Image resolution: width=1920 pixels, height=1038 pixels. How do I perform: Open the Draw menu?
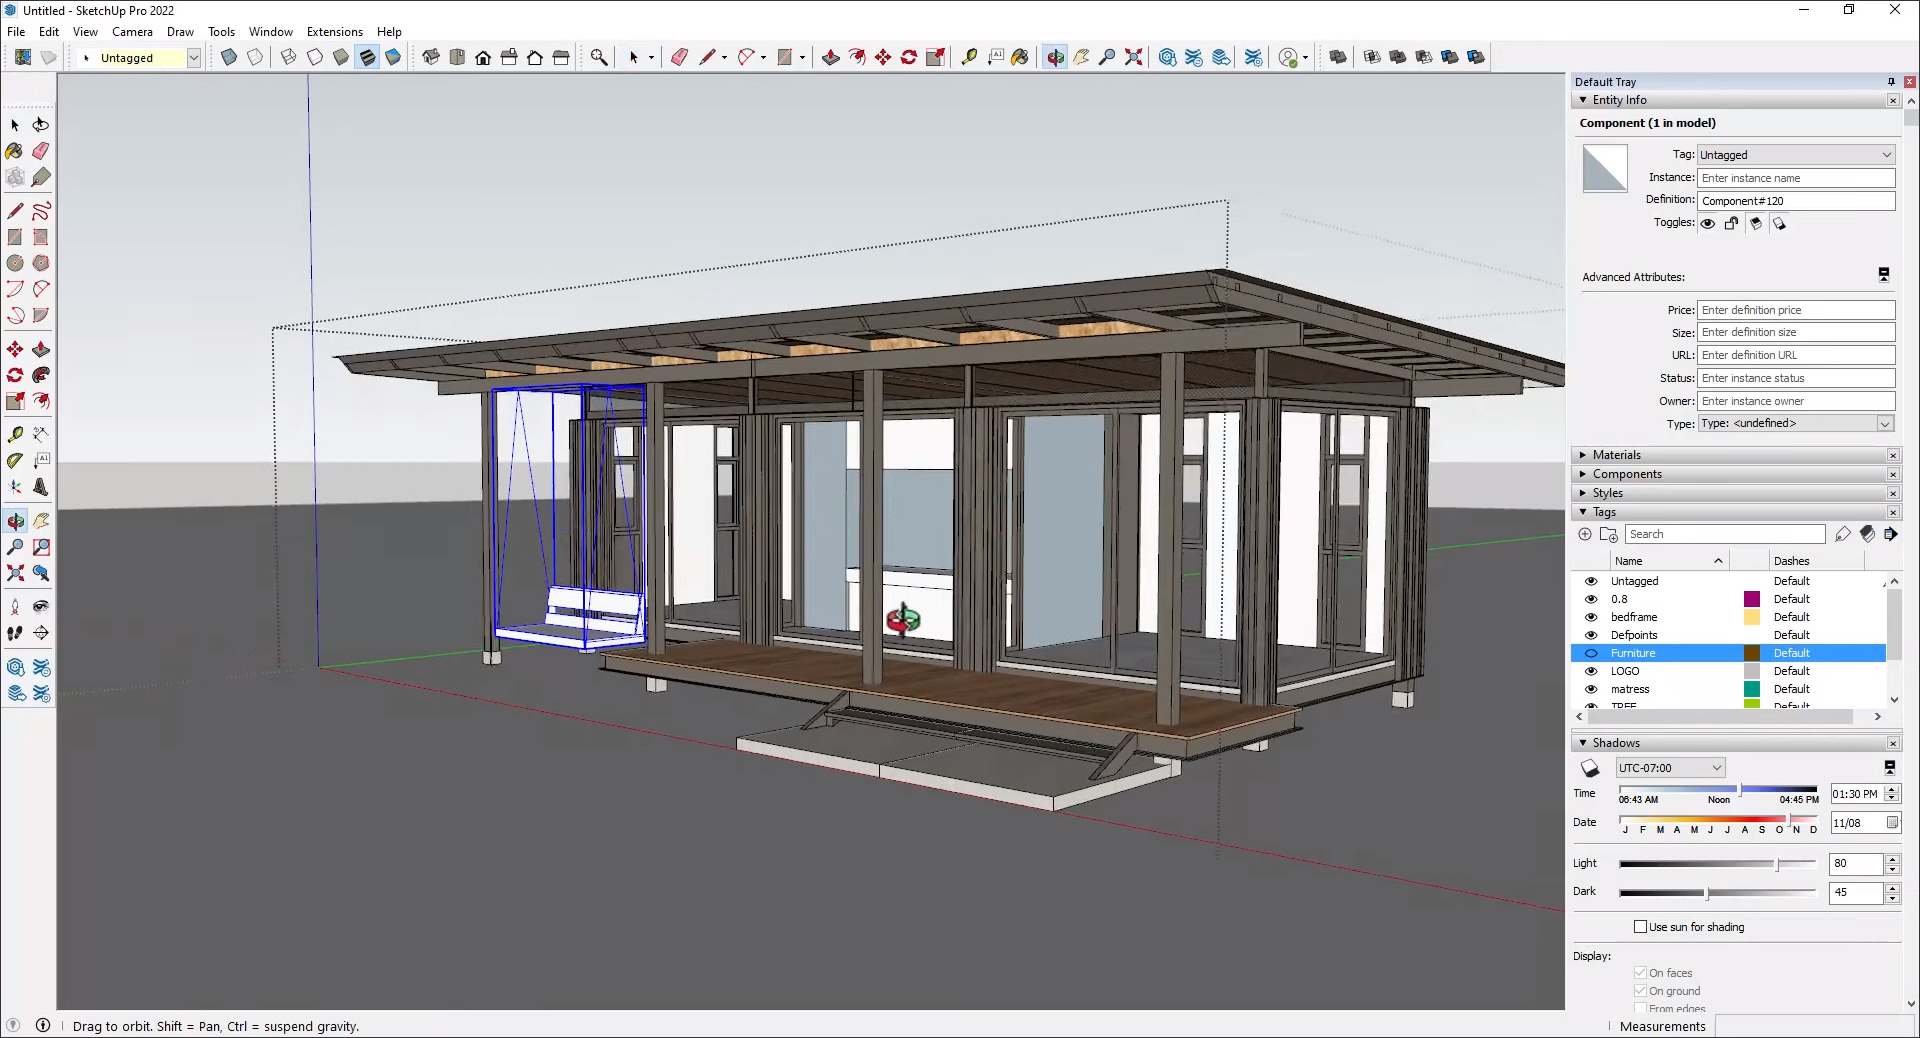pos(180,32)
